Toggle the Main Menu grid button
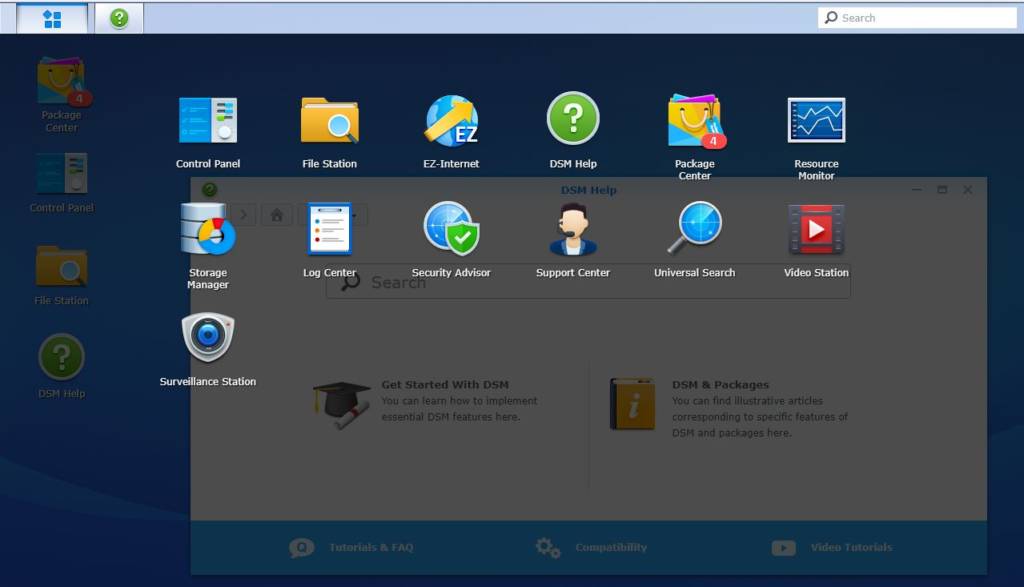The width and height of the screenshot is (1024, 587). pyautogui.click(x=52, y=18)
